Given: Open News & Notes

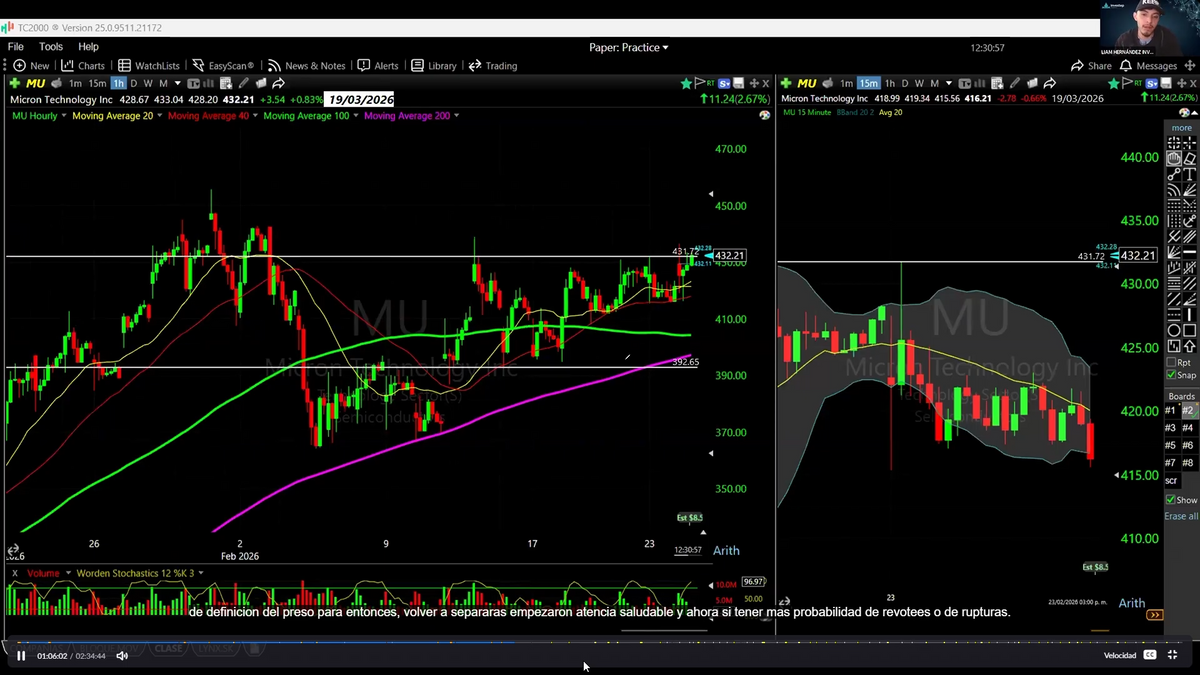Looking at the screenshot, I should [307, 66].
